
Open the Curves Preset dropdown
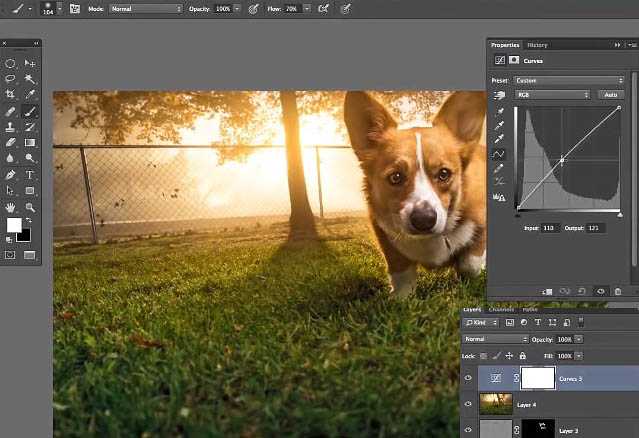click(x=569, y=80)
